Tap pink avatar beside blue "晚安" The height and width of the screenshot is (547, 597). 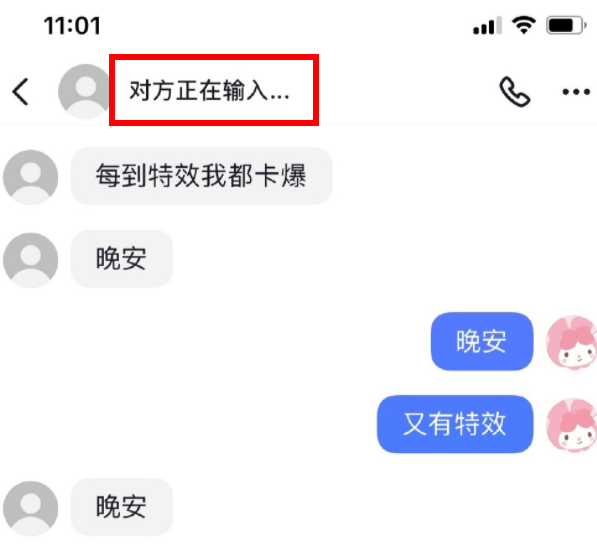[571, 343]
